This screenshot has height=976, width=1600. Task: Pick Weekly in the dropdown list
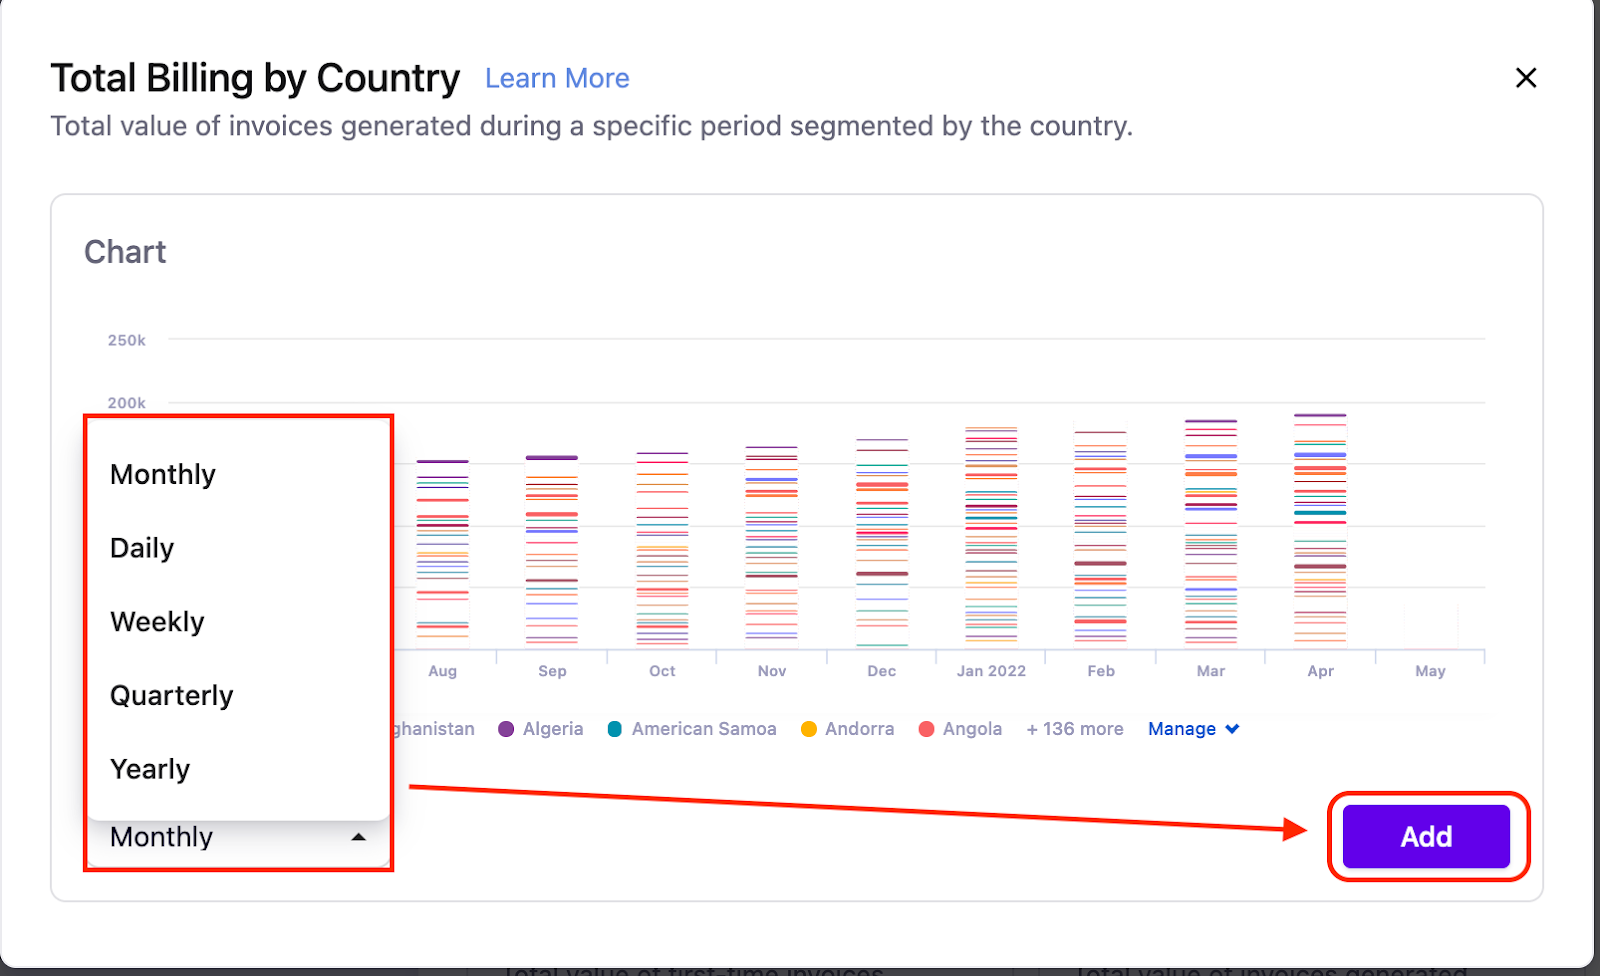click(157, 622)
